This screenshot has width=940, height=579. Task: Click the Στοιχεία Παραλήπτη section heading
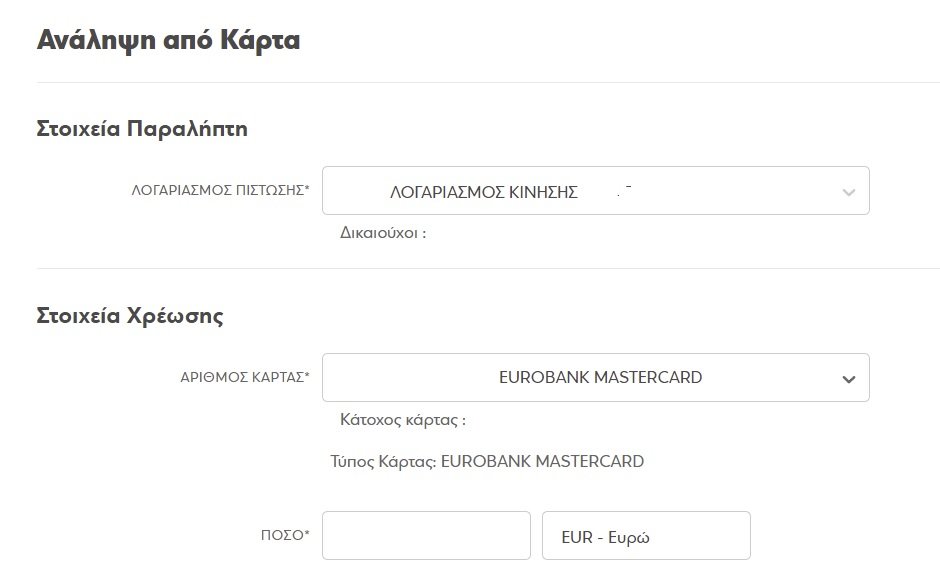click(142, 129)
